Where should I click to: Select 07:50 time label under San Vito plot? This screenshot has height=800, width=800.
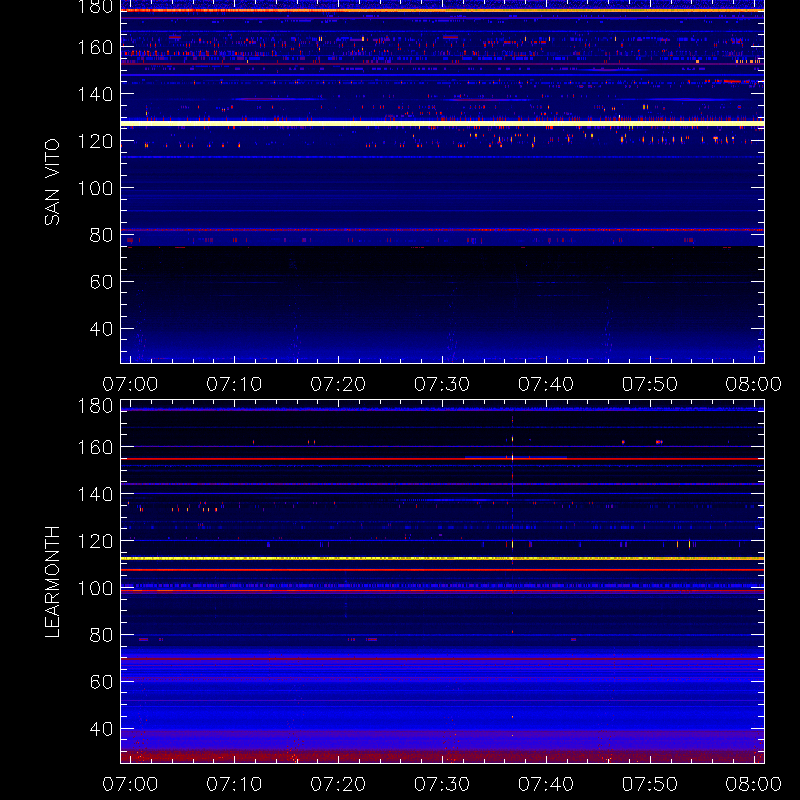click(x=649, y=384)
